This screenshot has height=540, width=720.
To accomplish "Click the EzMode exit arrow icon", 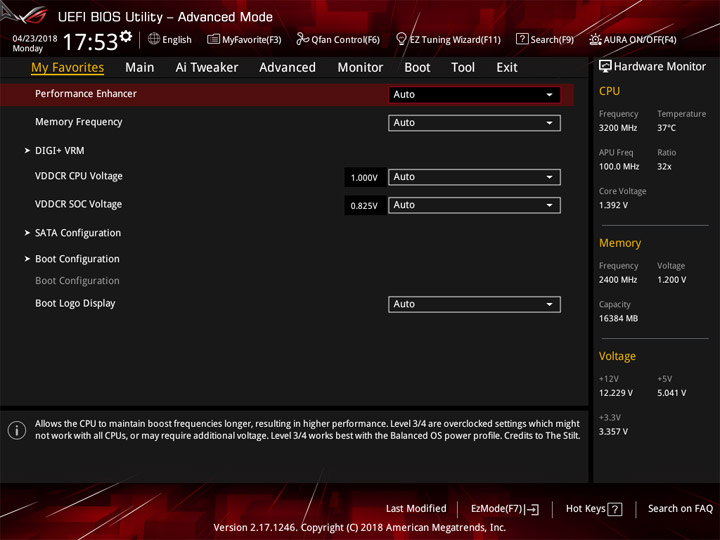I will (x=533, y=509).
